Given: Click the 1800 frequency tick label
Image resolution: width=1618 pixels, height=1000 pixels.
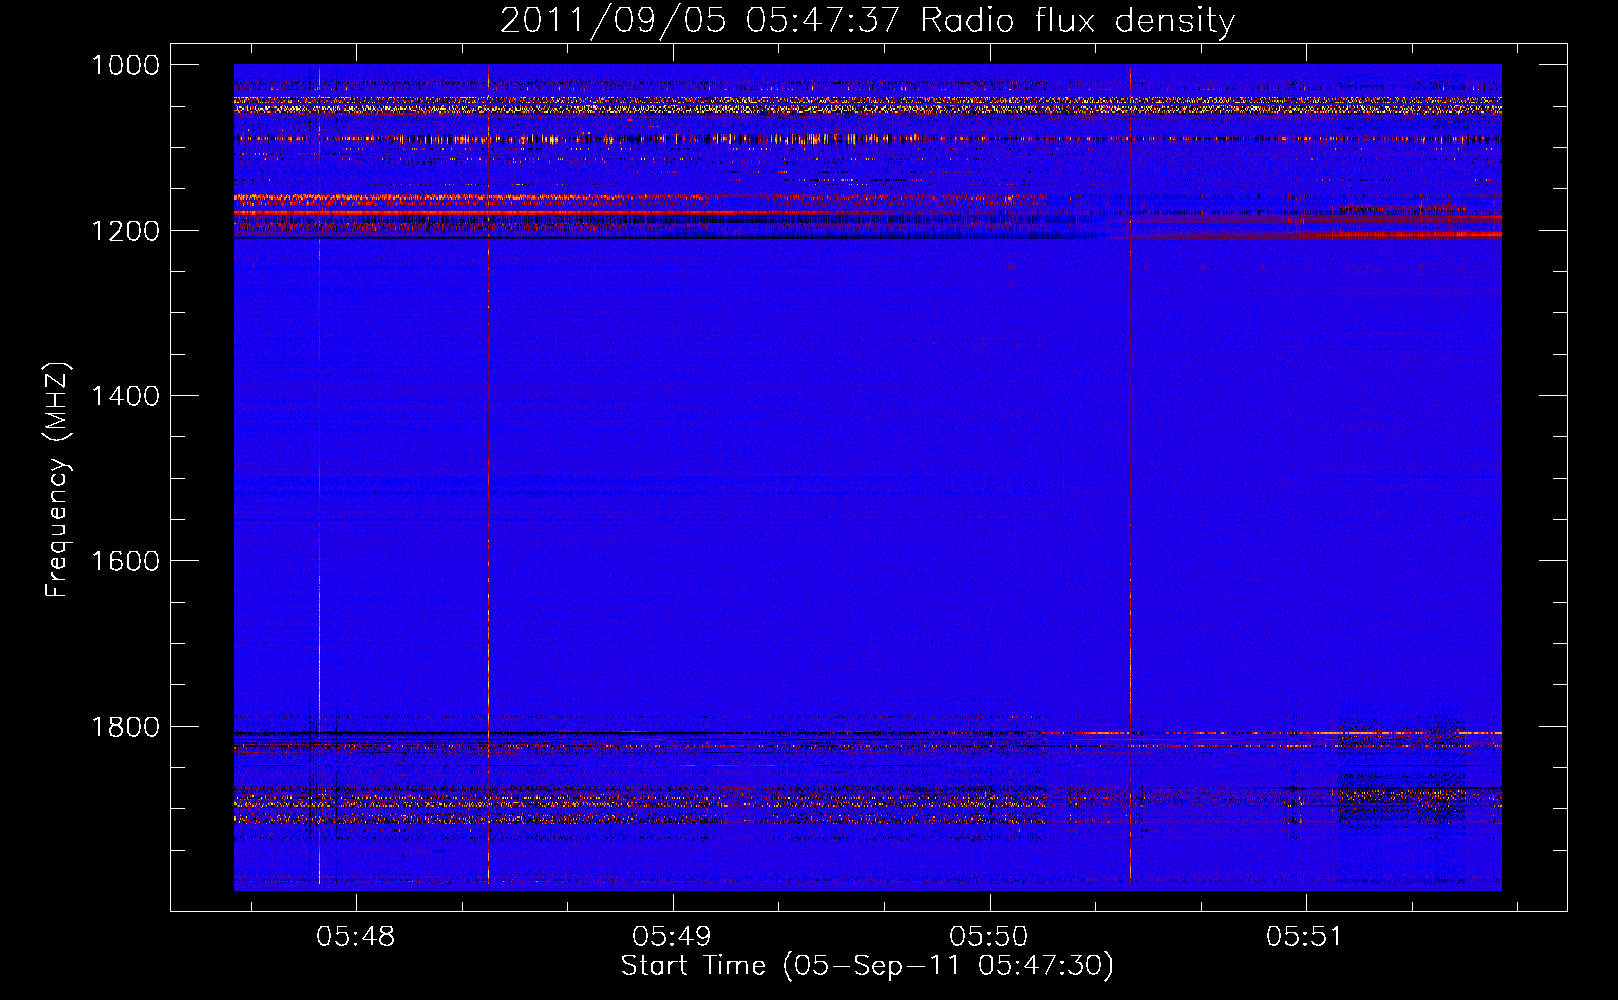Looking at the screenshot, I should [x=125, y=727].
